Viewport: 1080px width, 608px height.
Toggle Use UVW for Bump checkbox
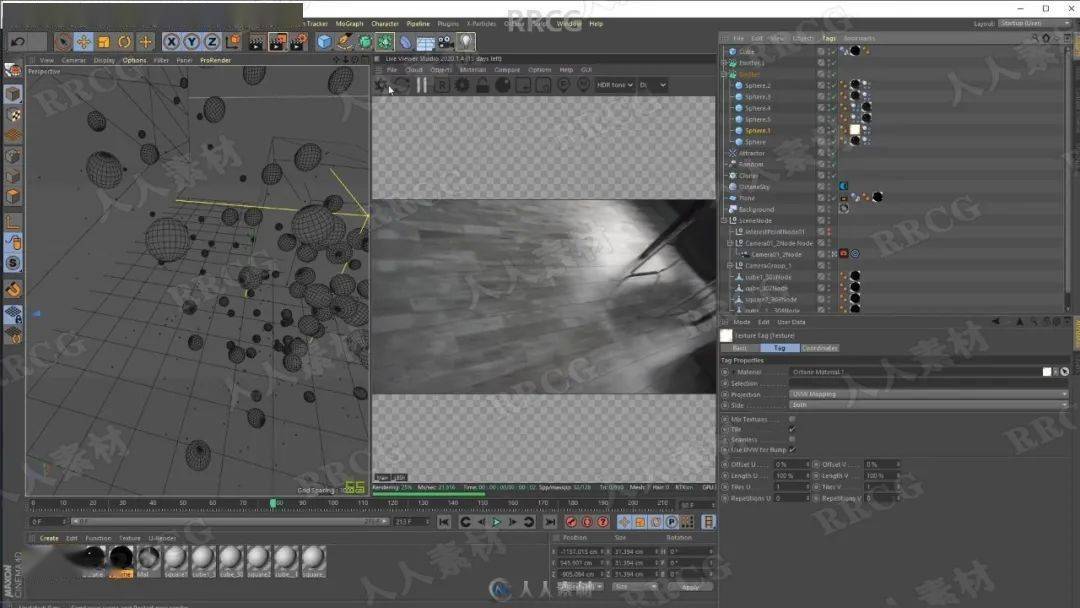792,450
